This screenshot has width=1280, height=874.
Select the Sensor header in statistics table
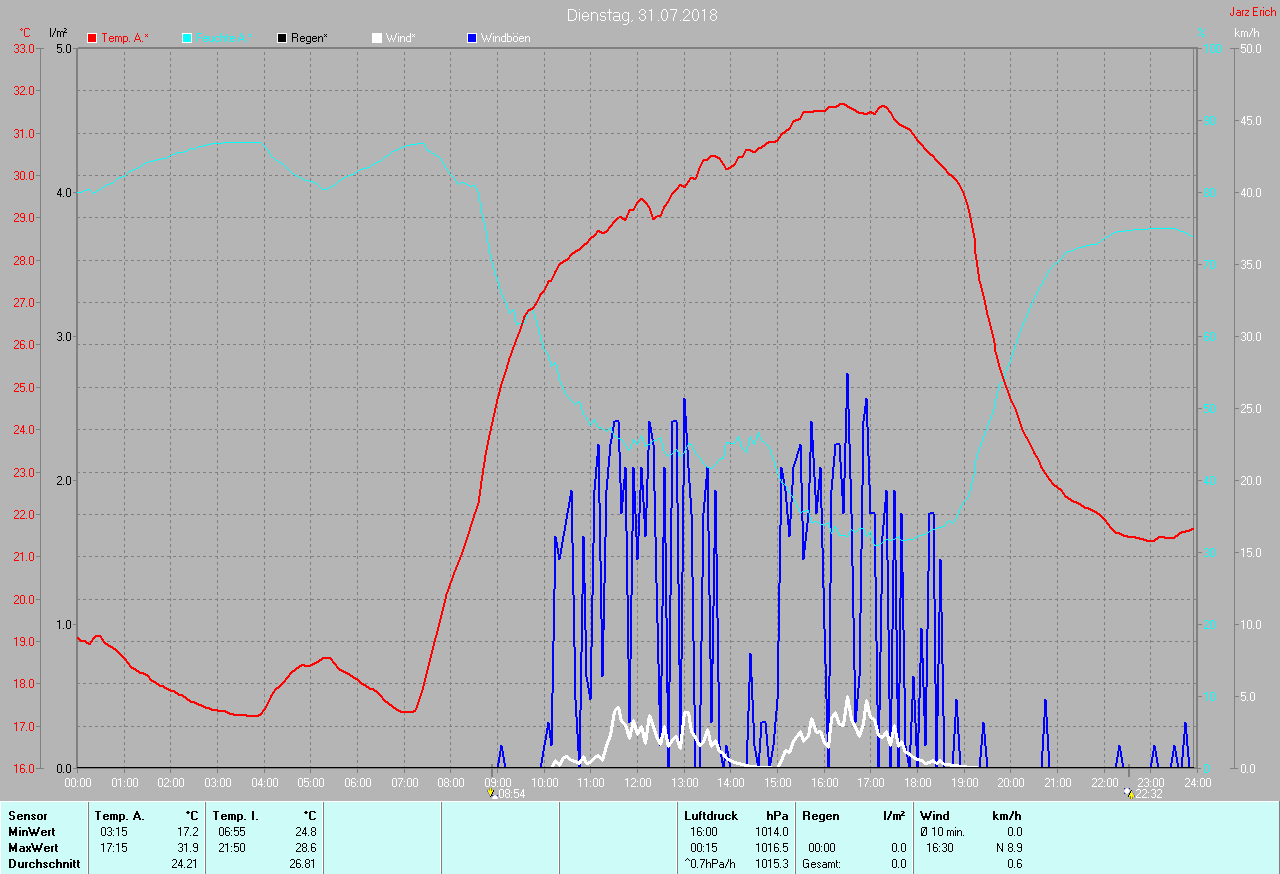[x=28, y=816]
